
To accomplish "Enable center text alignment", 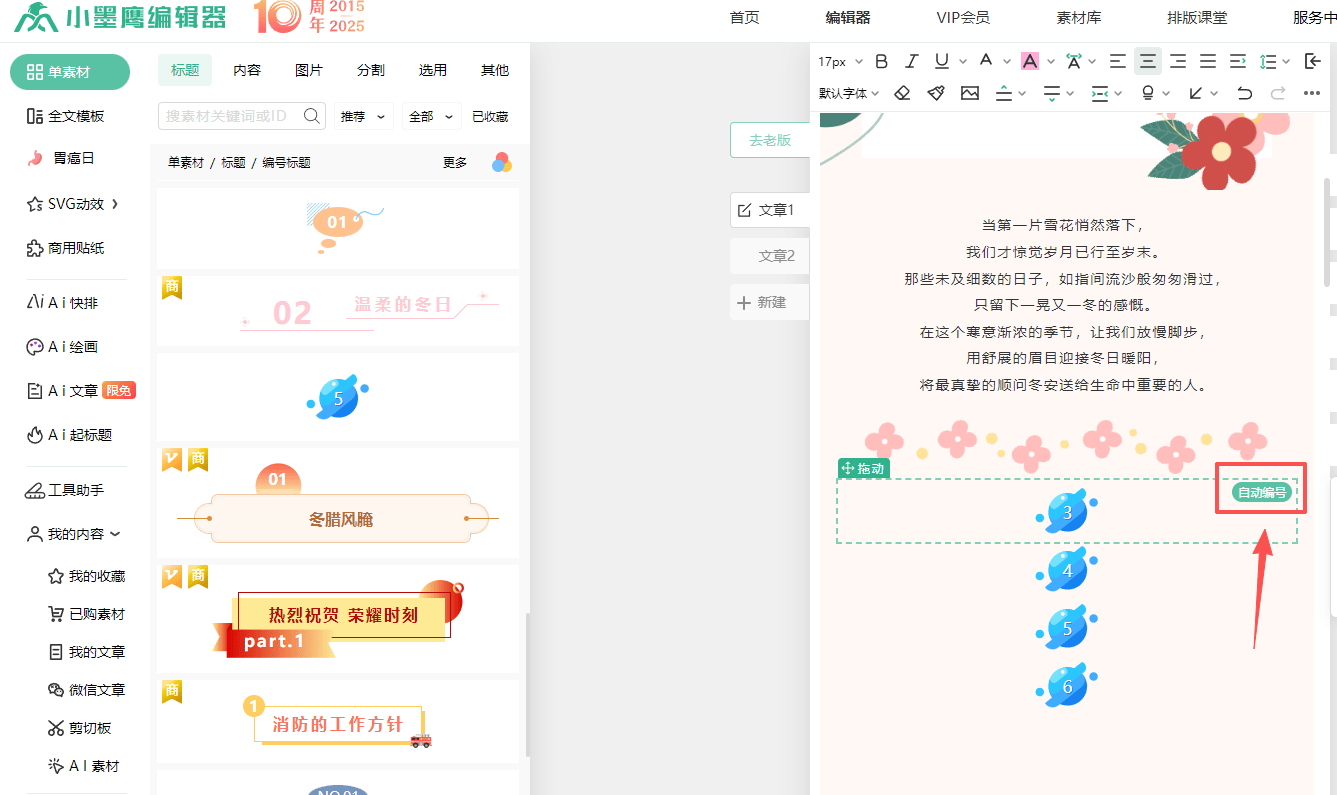I will 1148,61.
